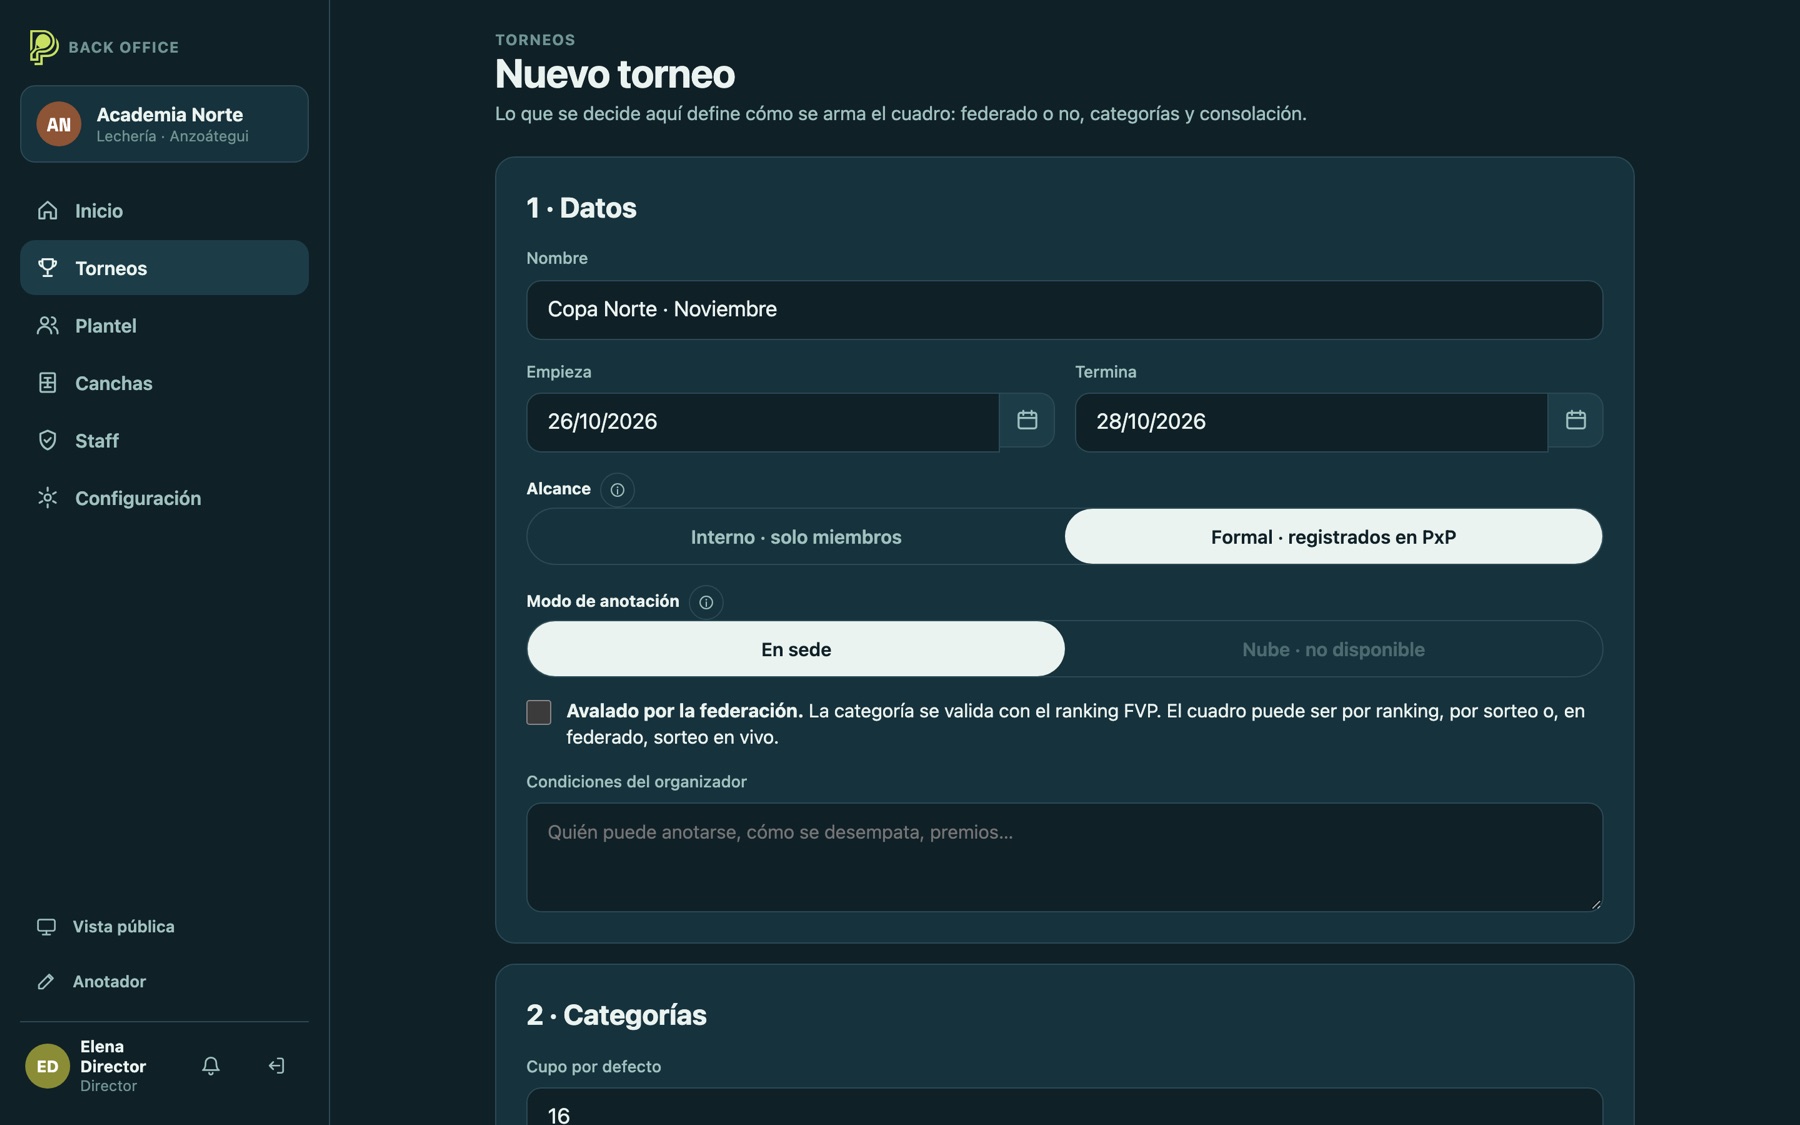The width and height of the screenshot is (1800, 1125).
Task: Click the Anotador pencil icon
Action: [46, 982]
